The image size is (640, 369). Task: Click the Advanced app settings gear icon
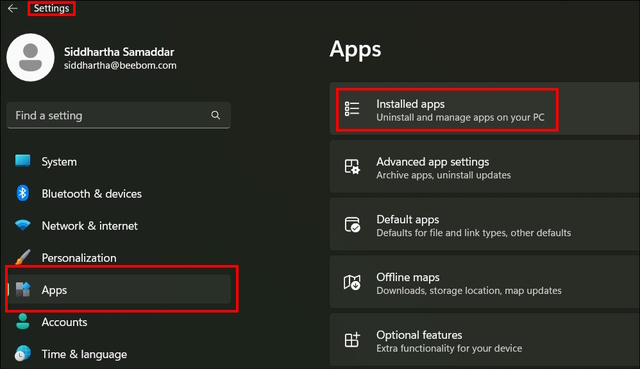tap(352, 167)
